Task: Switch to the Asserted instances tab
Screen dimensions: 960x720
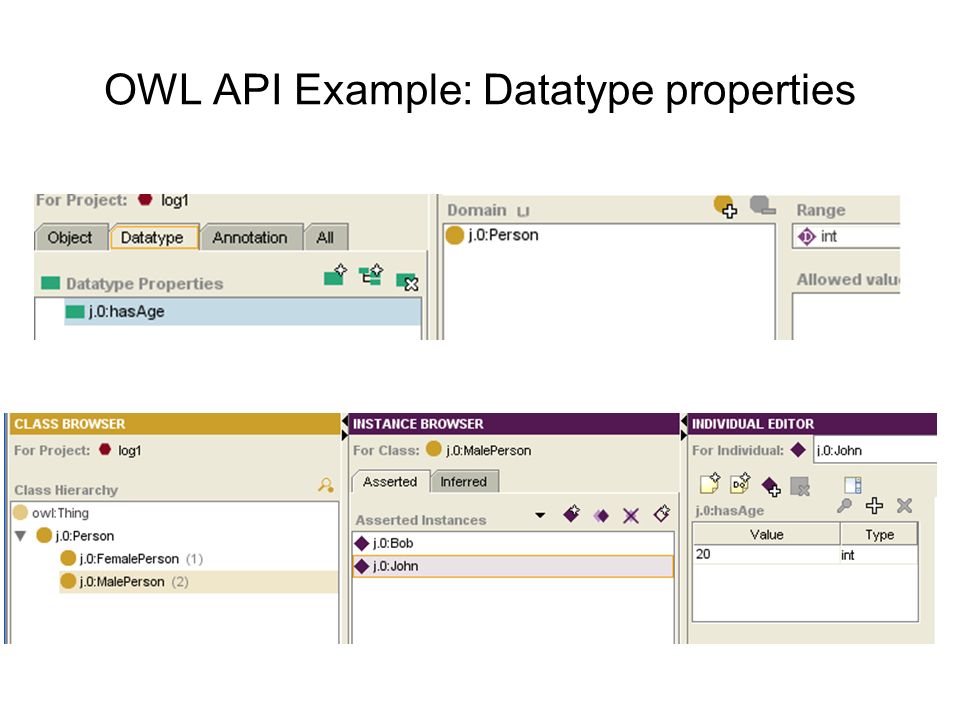Action: click(391, 482)
